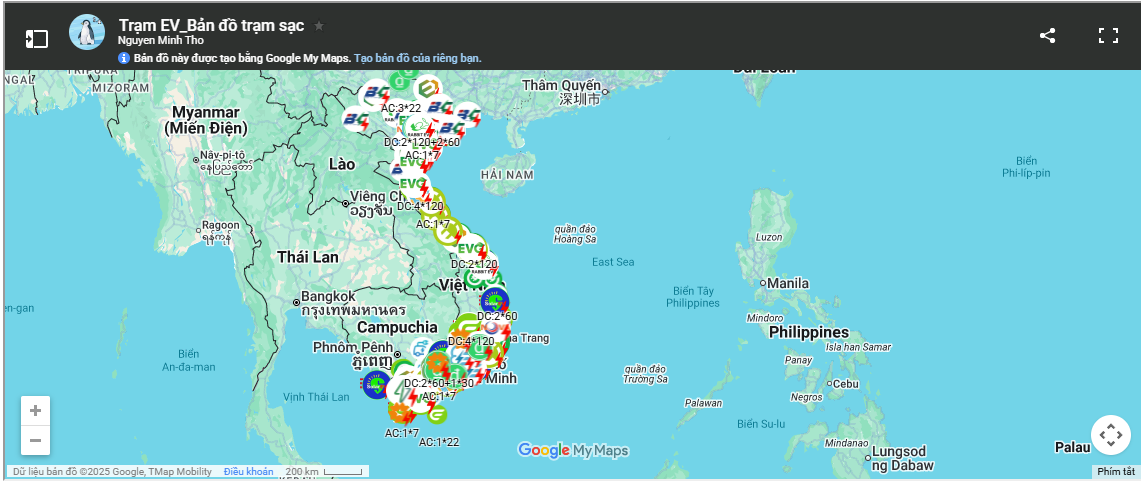Click the East Sea label
The height and width of the screenshot is (481, 1141).
613,262
